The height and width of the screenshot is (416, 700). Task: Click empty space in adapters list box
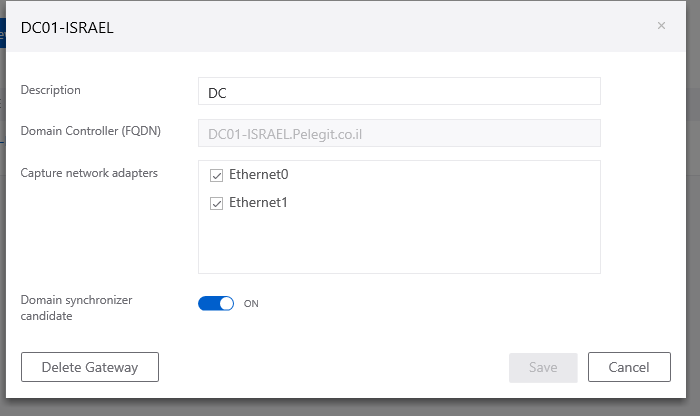tap(399, 243)
